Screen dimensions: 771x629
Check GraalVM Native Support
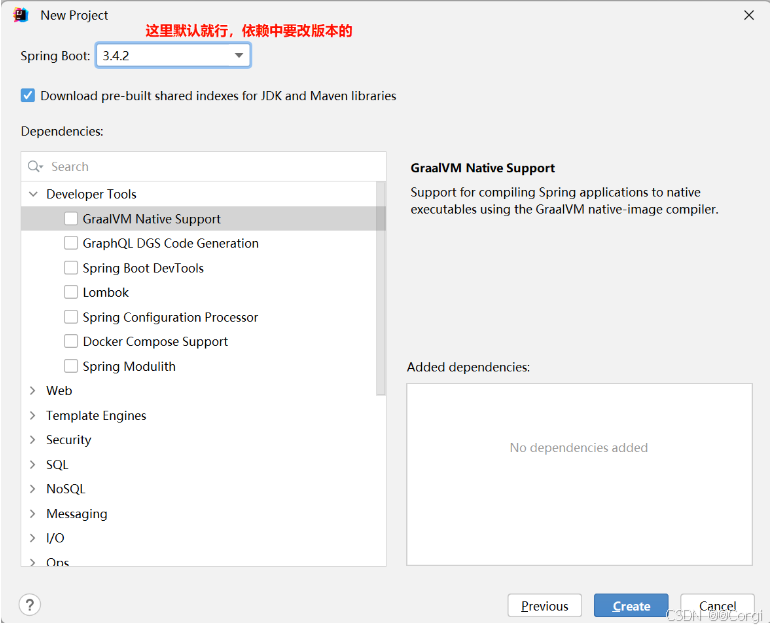point(71,218)
